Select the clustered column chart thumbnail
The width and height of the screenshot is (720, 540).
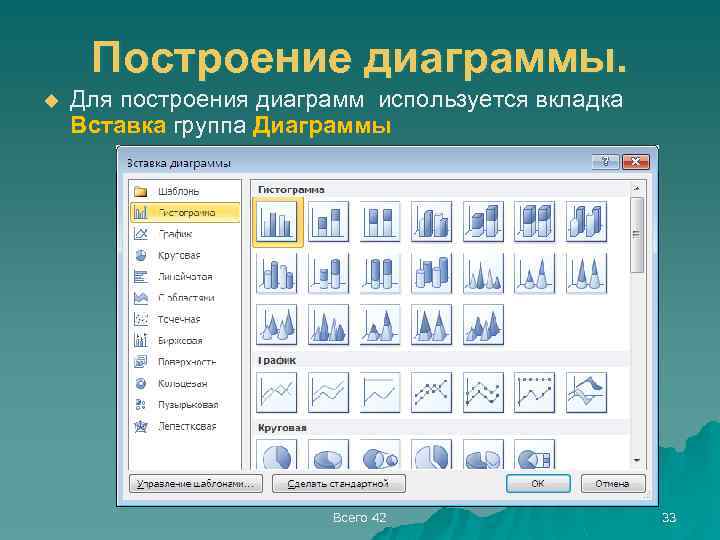(x=277, y=221)
